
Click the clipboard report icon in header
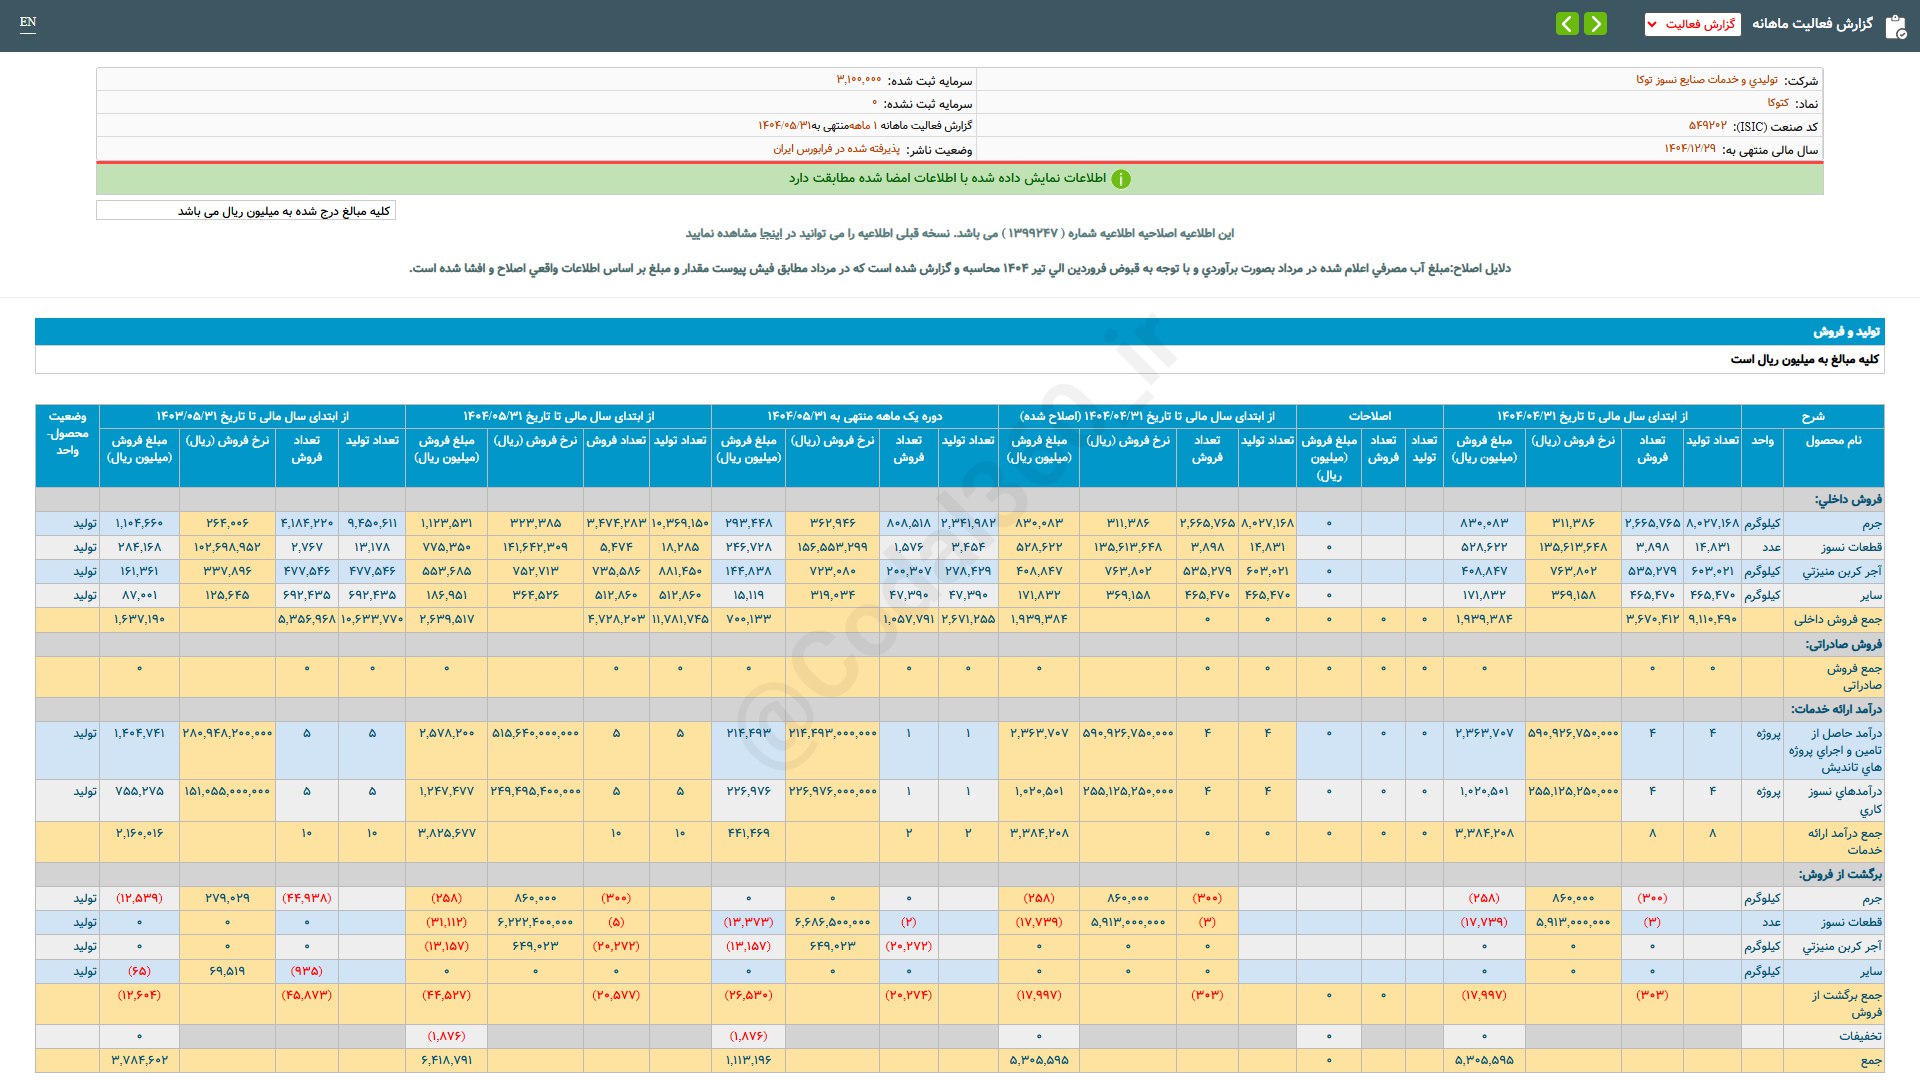tap(1895, 26)
